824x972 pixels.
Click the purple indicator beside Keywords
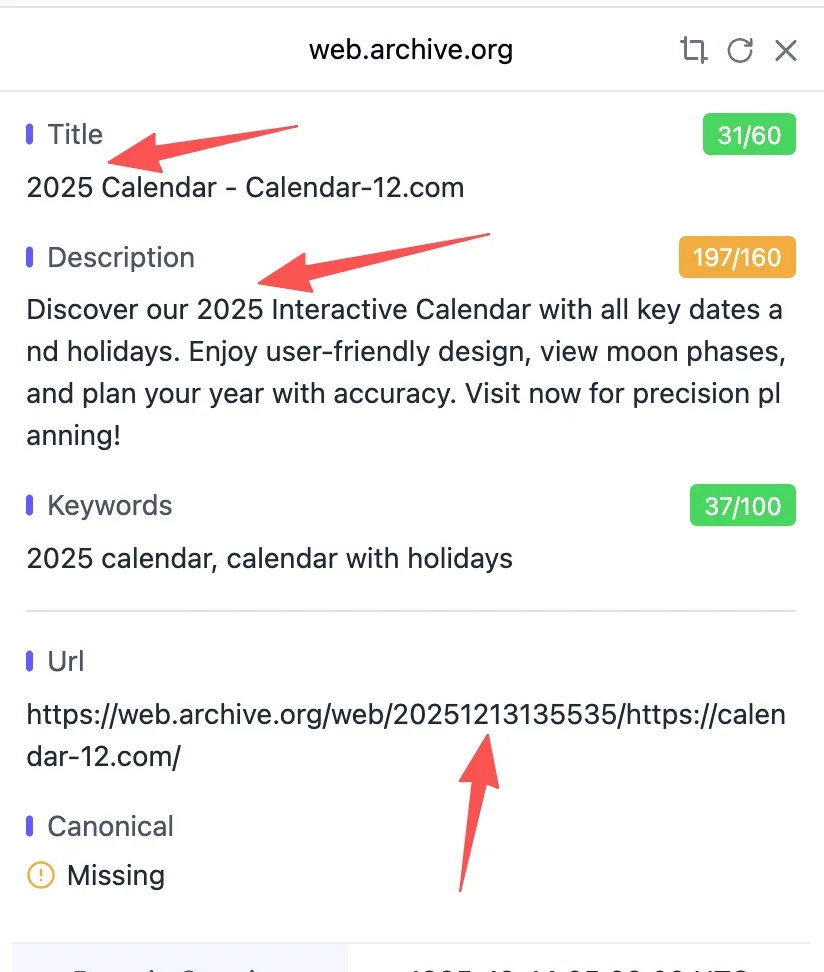(31, 505)
